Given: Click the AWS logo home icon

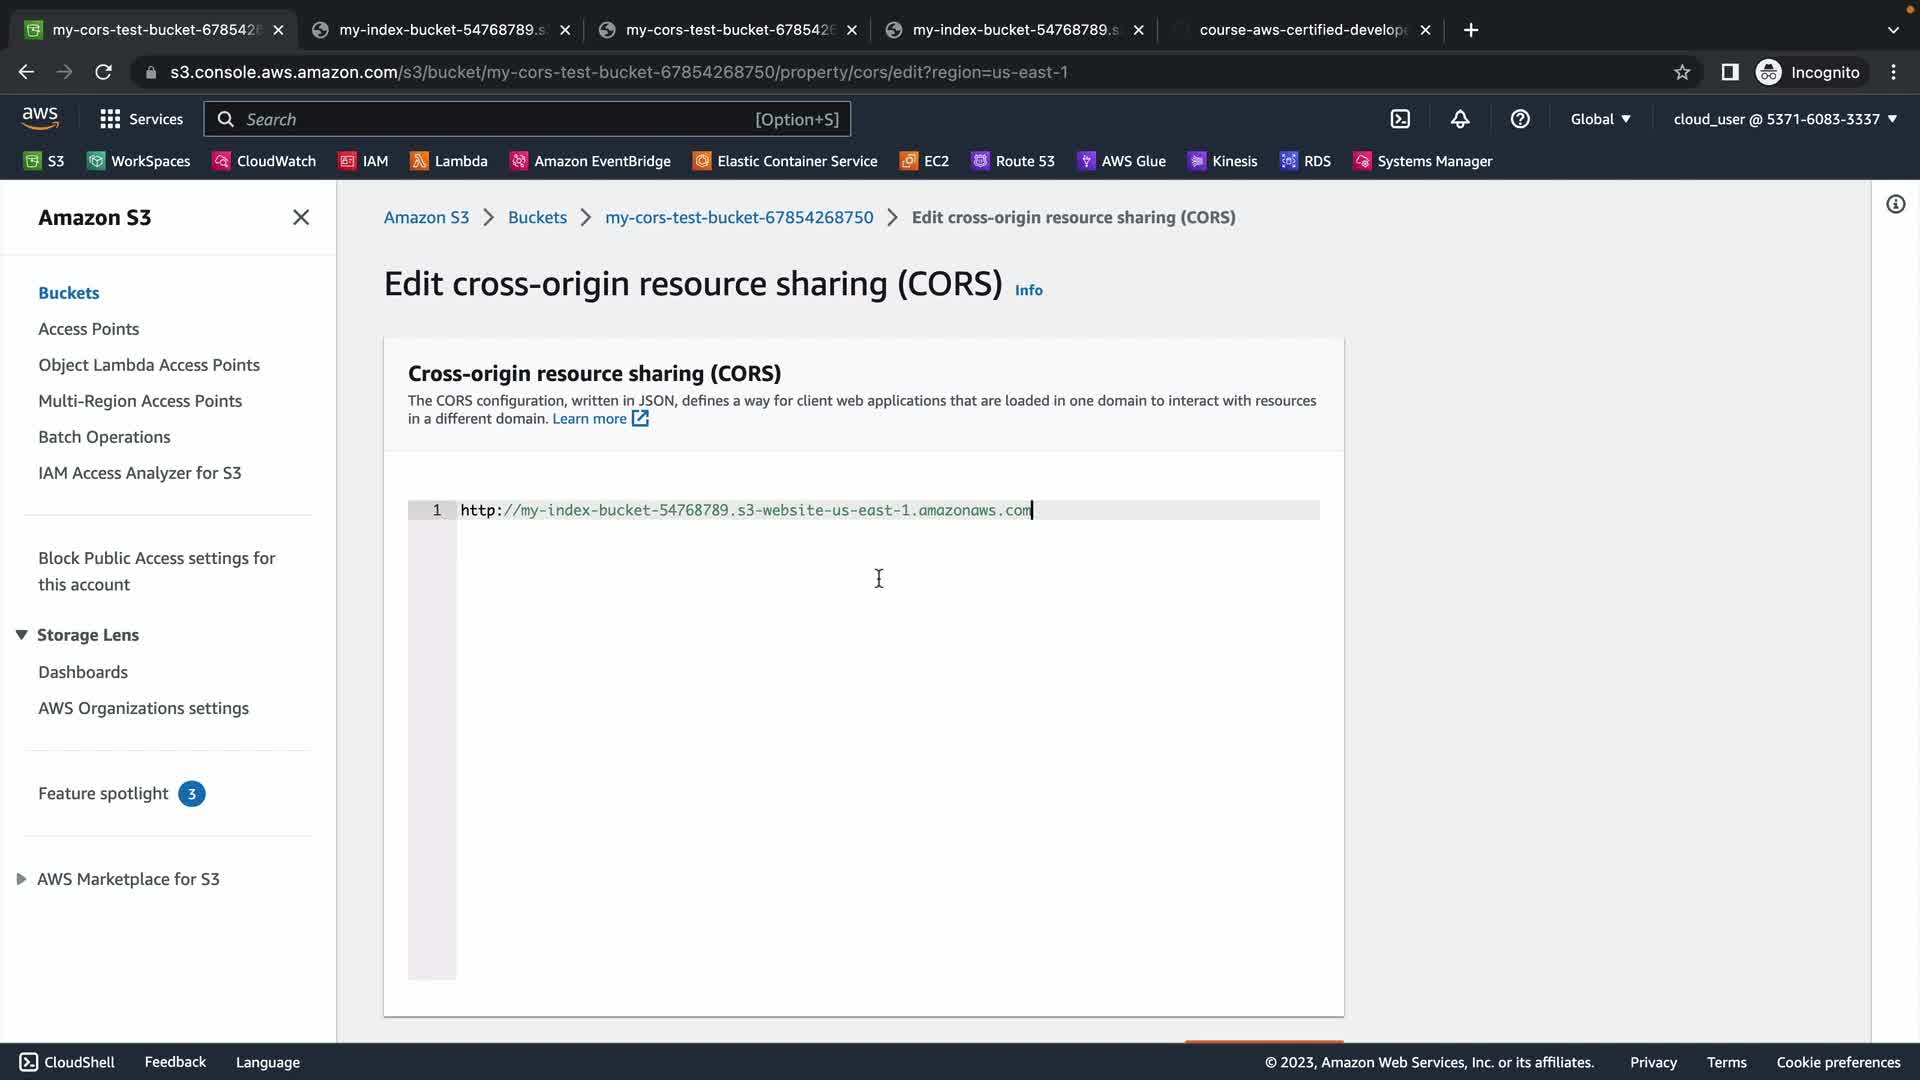Looking at the screenshot, I should pos(40,118).
